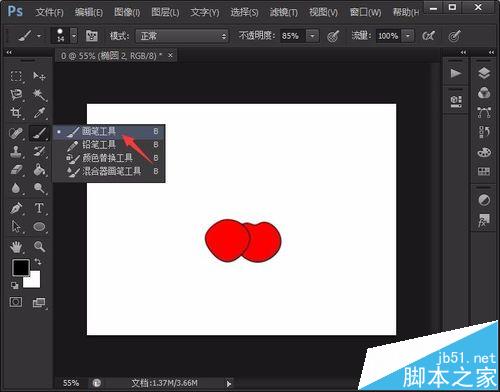Choose 铅笔工具 from the flyout
The image size is (500, 392).
[109, 145]
